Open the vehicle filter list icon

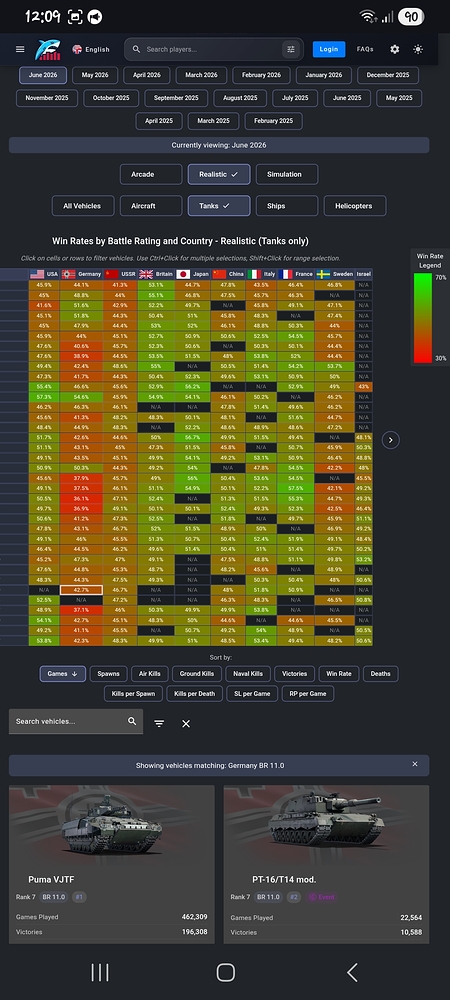tap(159, 724)
